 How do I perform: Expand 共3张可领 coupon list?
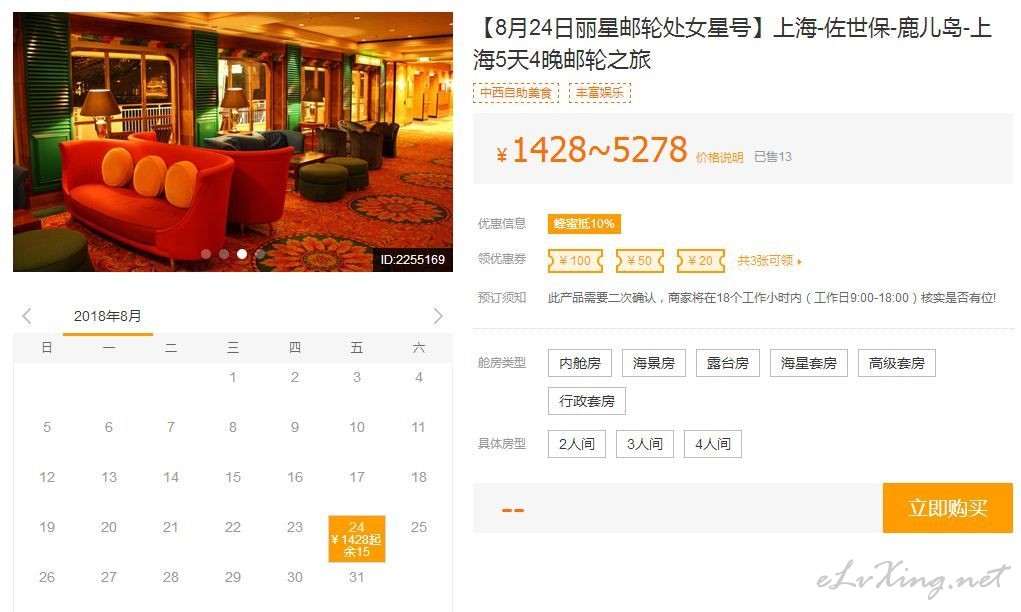point(770,261)
